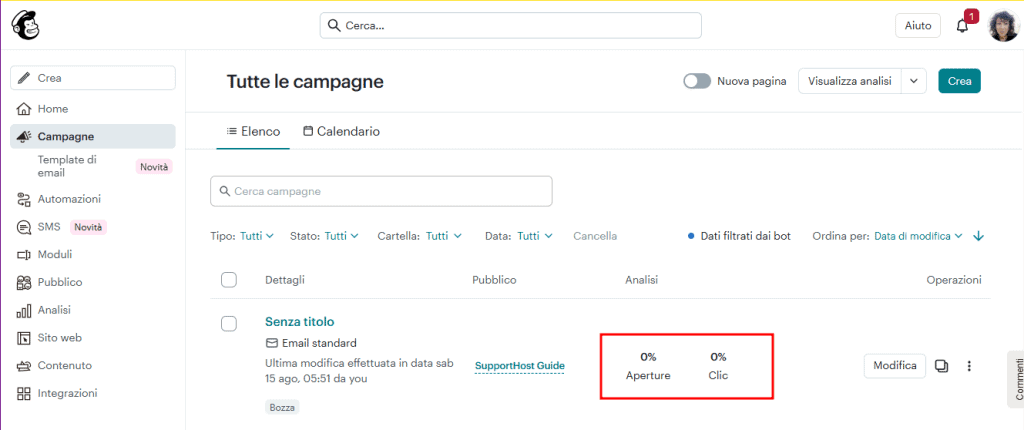Click the SMS chat bubble icon
The width and height of the screenshot is (1024, 430).
(x=24, y=227)
